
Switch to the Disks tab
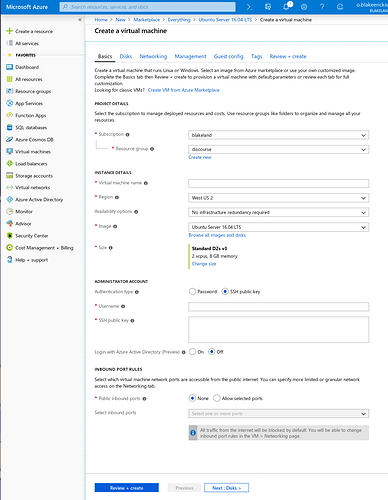(x=126, y=56)
